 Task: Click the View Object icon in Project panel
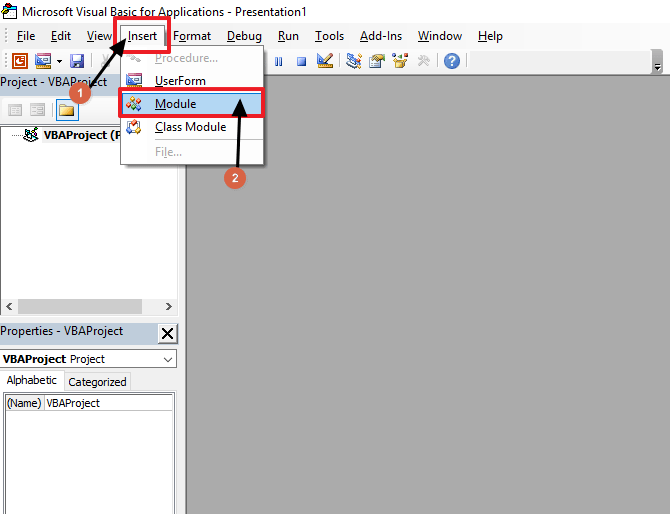coord(38,110)
